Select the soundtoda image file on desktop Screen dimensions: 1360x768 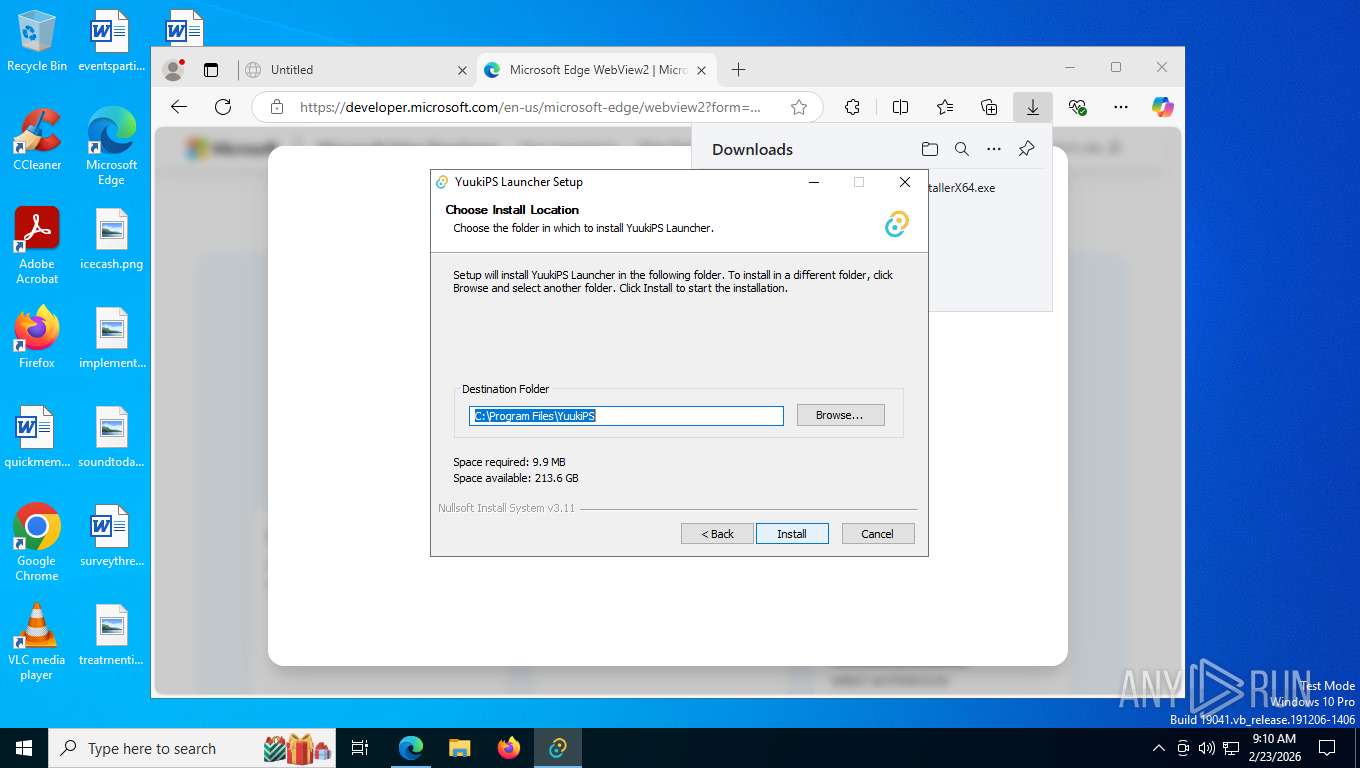pyautogui.click(x=111, y=437)
